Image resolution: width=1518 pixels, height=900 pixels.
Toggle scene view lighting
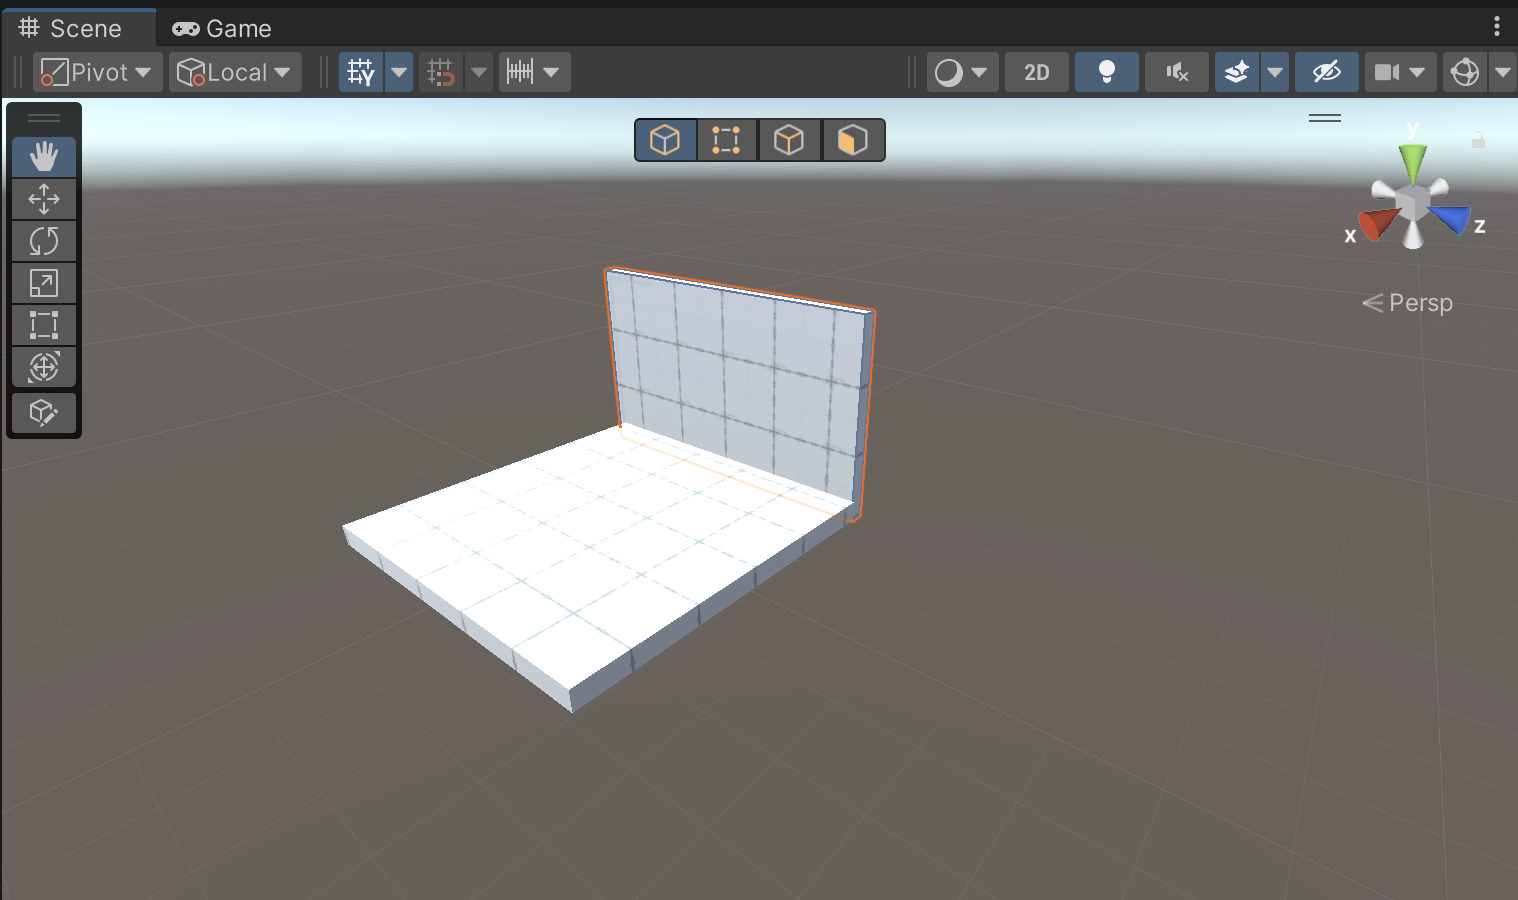[x=1106, y=71]
